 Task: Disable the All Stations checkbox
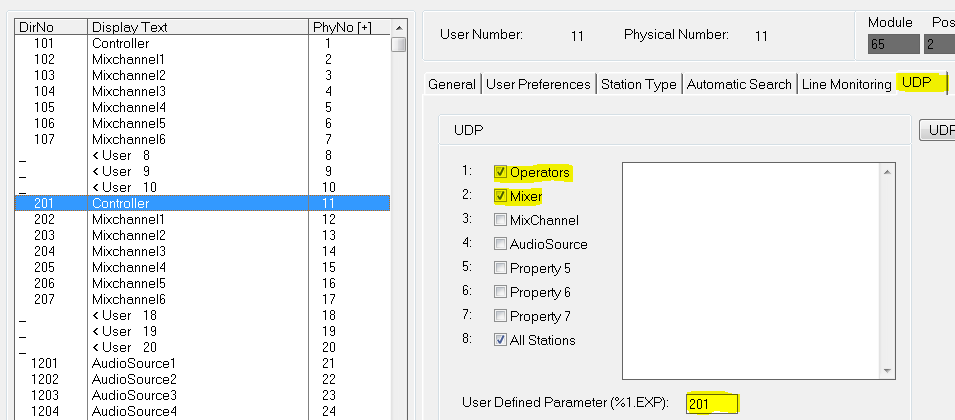click(501, 340)
